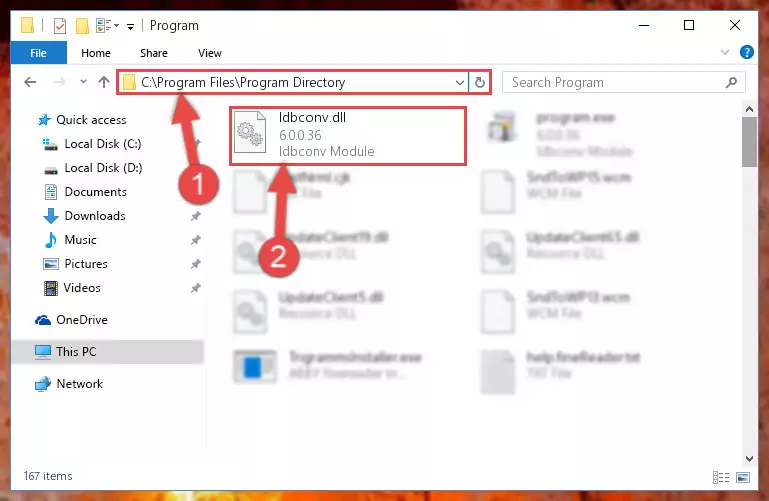The image size is (769, 501).
Task: Switch to the View tab
Action: (209, 53)
